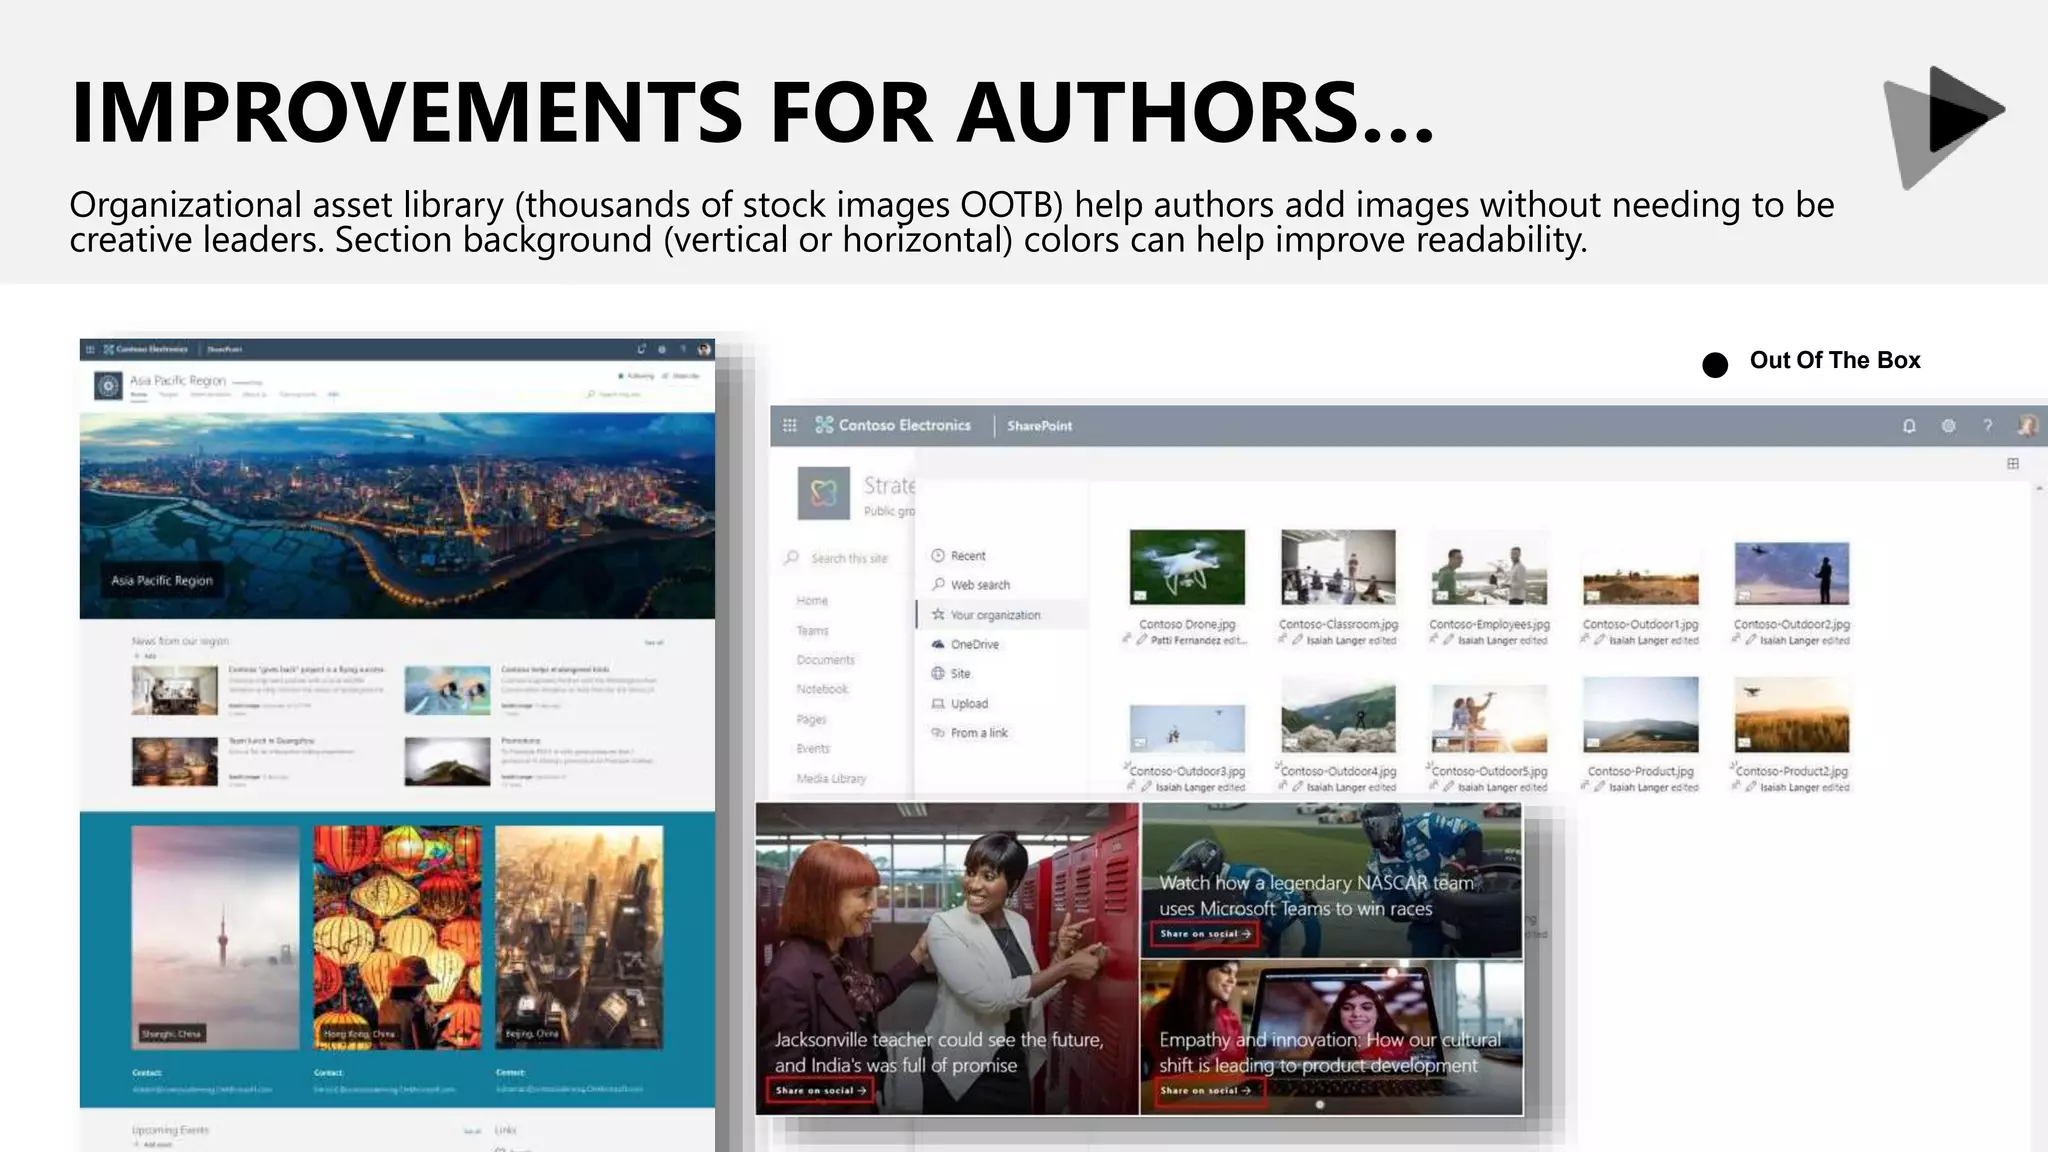Image resolution: width=2048 pixels, height=1152 pixels.
Task: Click See all next to News from our region
Action: pyautogui.click(x=654, y=643)
